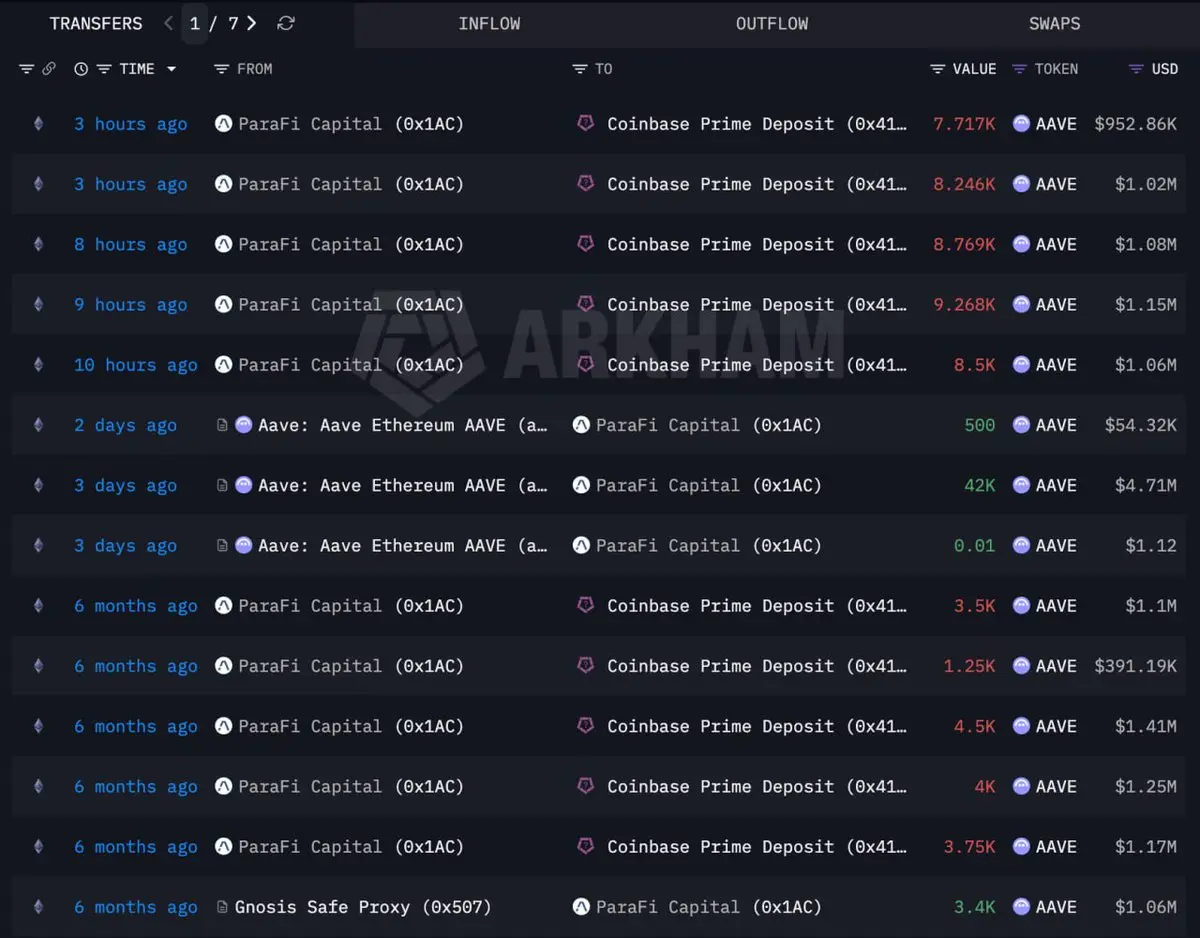This screenshot has height=938, width=1200.
Task: Click AAVE token label in $4.71M row
Action: 1056,485
